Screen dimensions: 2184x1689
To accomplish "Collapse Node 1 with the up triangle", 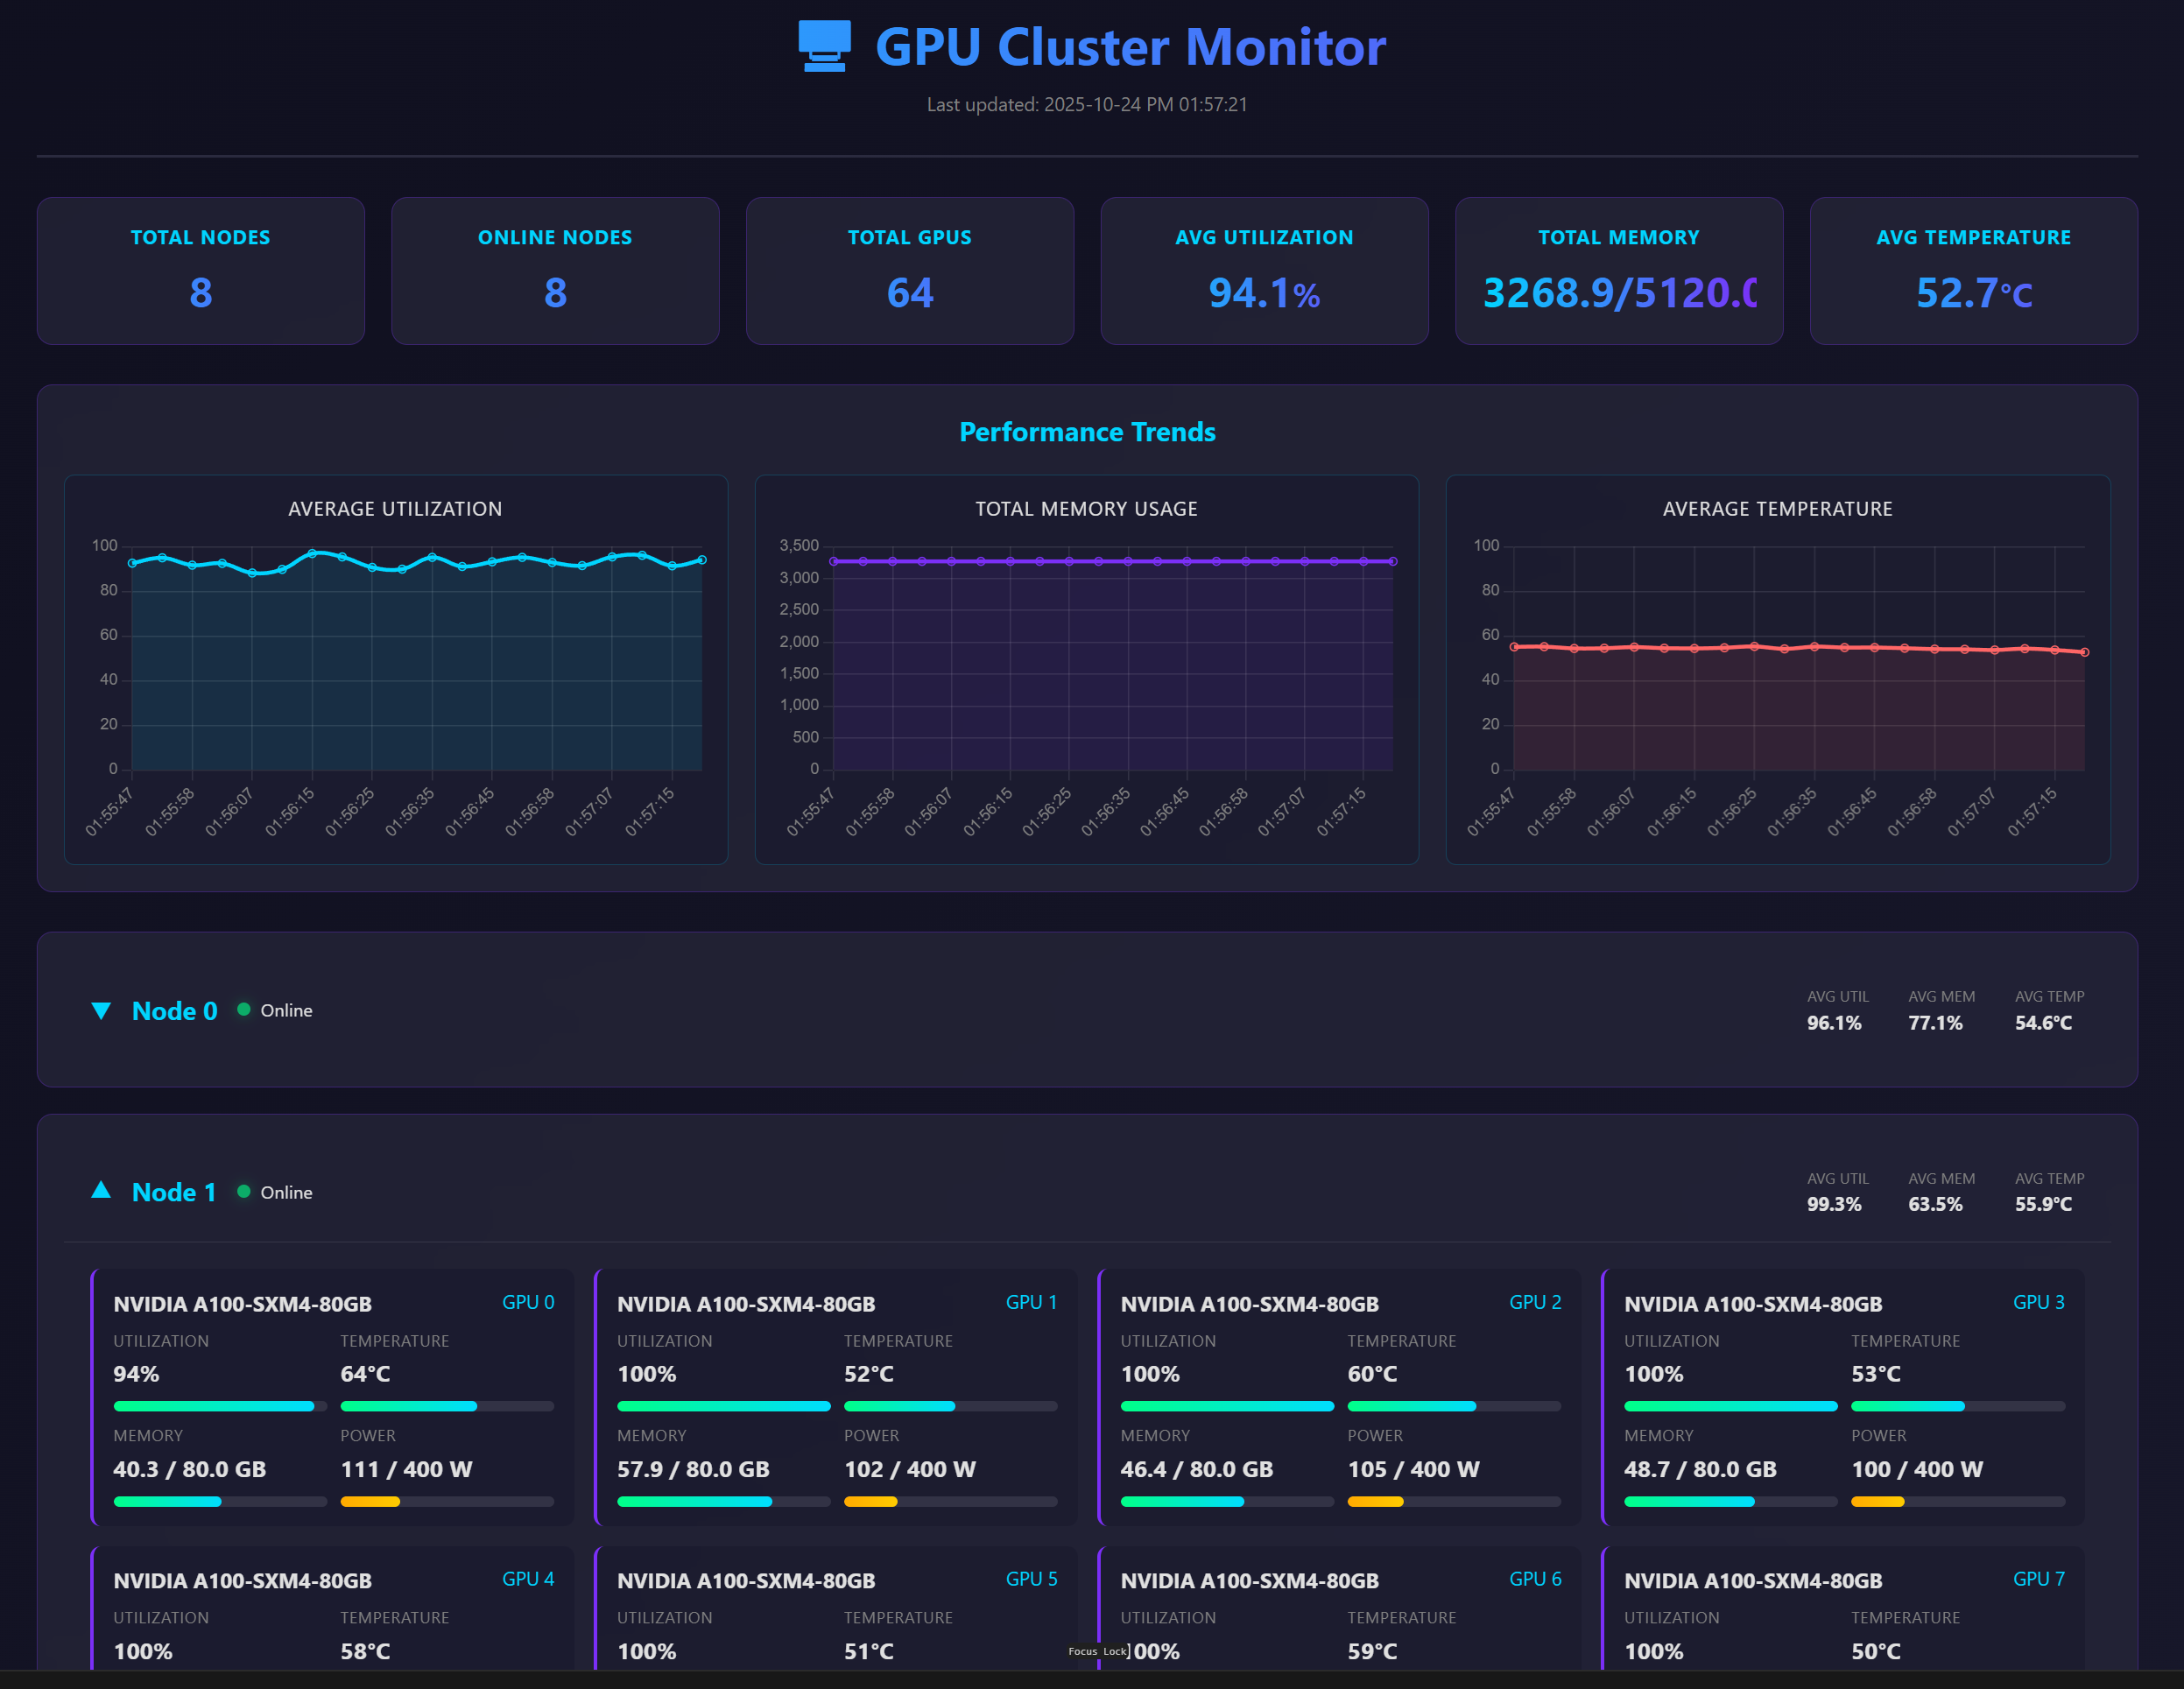I will click(101, 1190).
